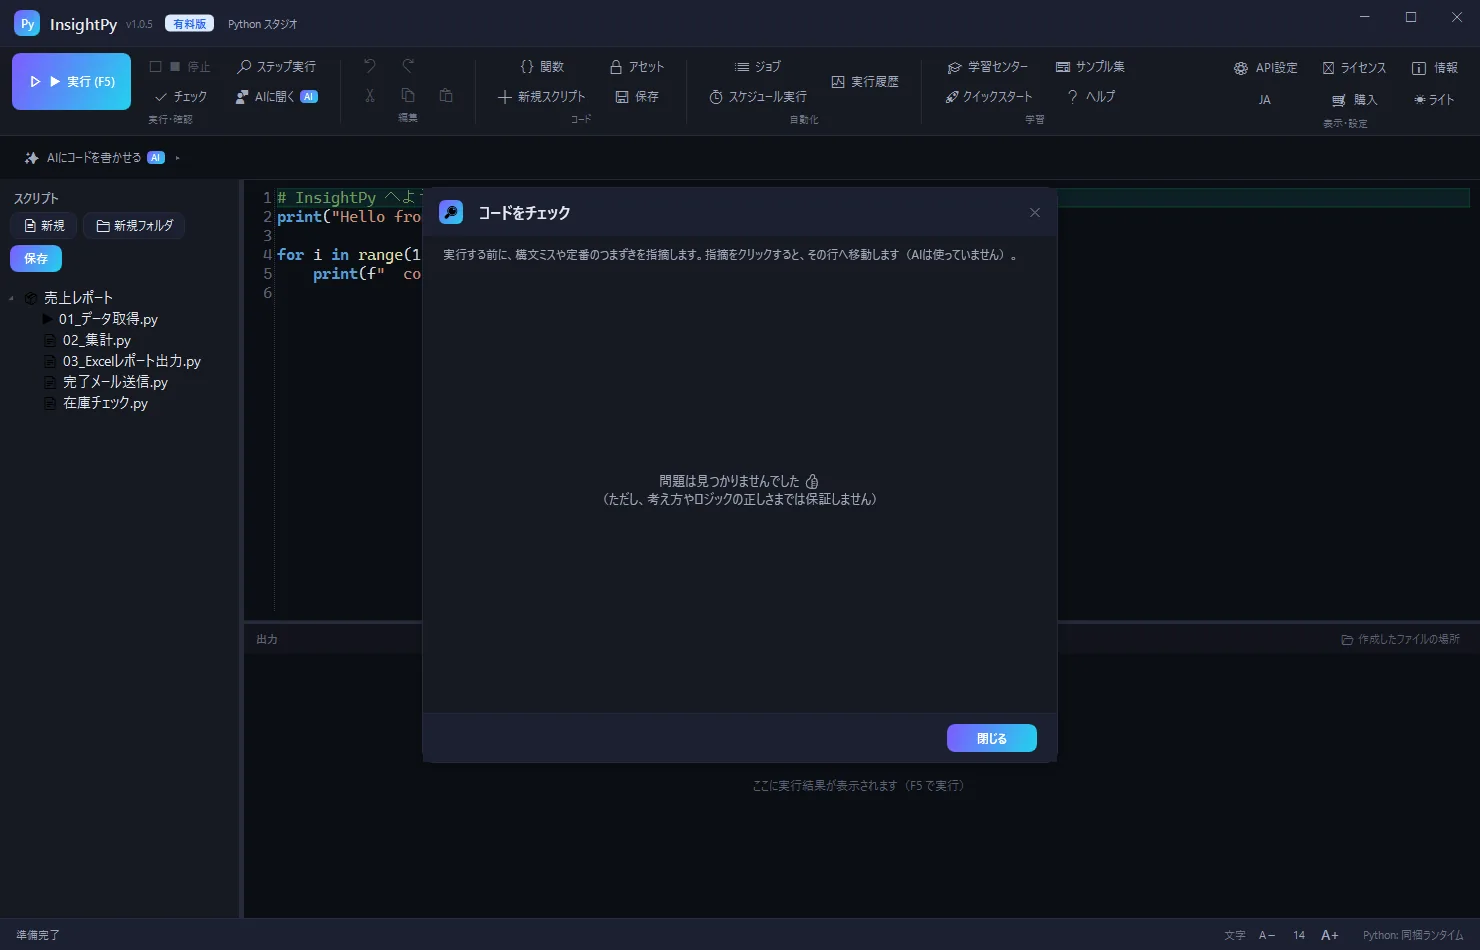Viewport: 1480px width, 950px height.
Task: Click code line 2 print statement
Action: [x=349, y=217]
